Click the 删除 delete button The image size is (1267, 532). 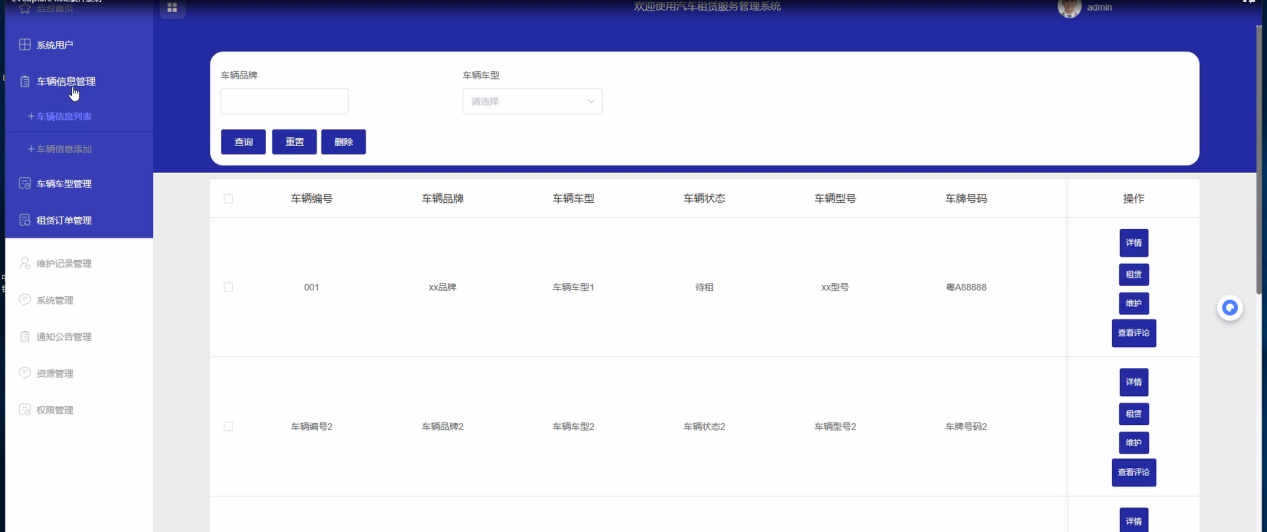(344, 142)
